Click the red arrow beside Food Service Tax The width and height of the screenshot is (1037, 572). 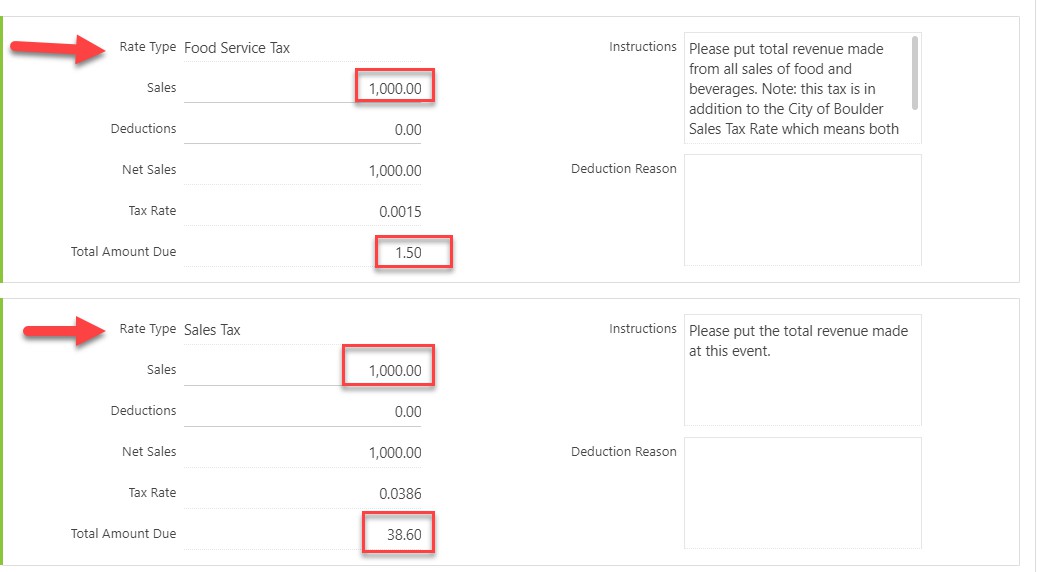tap(58, 49)
